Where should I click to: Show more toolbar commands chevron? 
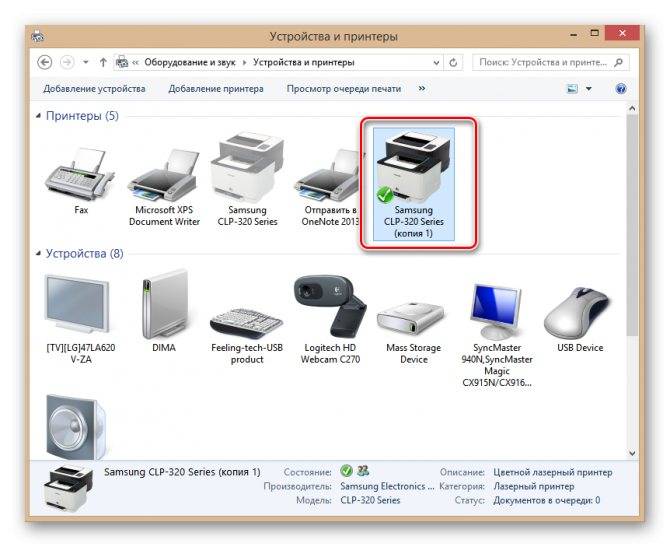(422, 88)
